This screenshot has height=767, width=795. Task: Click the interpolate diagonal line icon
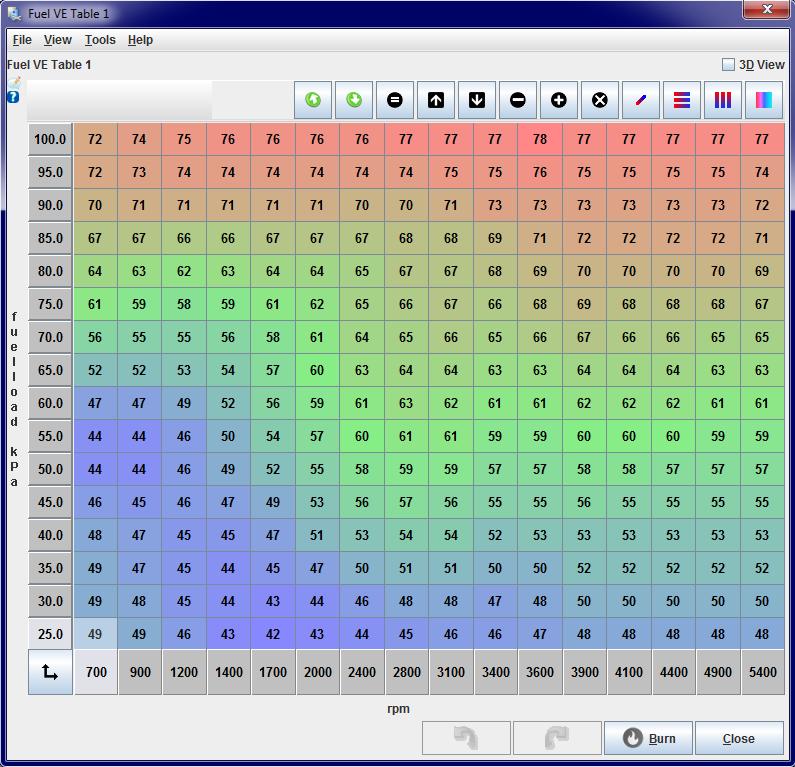click(x=641, y=100)
